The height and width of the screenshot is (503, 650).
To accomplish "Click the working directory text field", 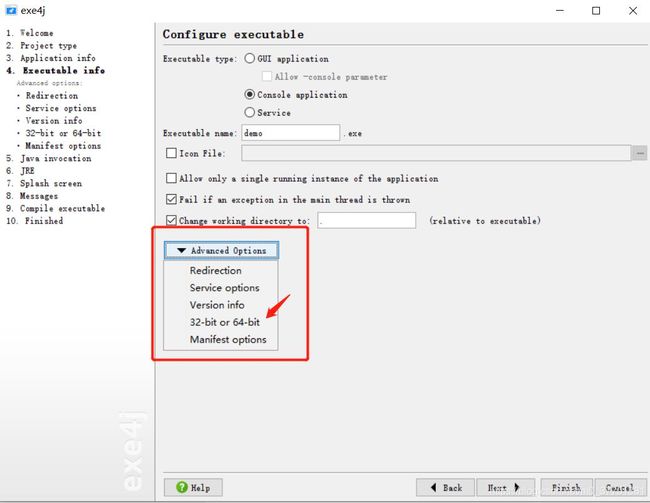I will 366,220.
